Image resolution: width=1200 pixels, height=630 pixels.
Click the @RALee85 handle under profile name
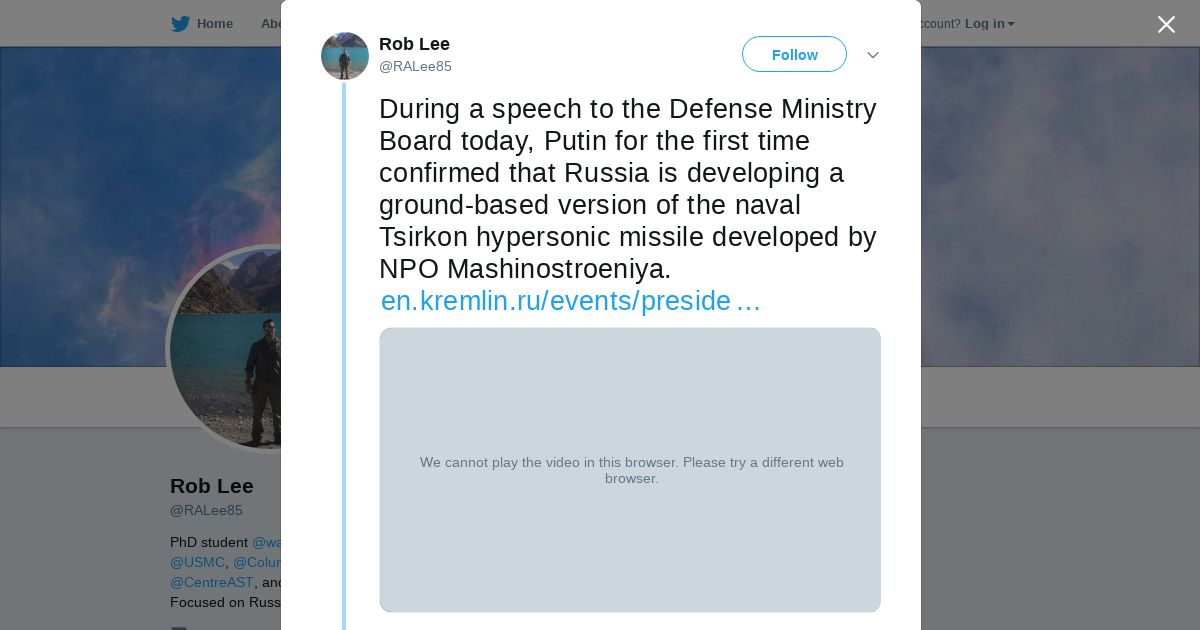tap(206, 511)
